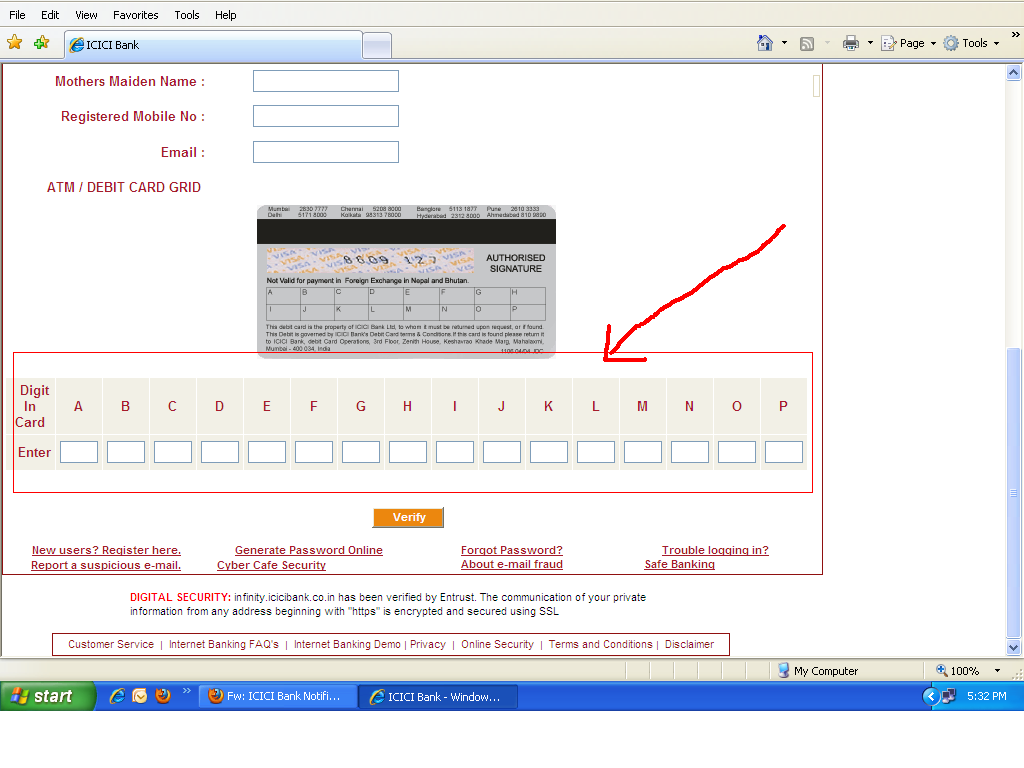Open Safe Banking link

tap(680, 564)
